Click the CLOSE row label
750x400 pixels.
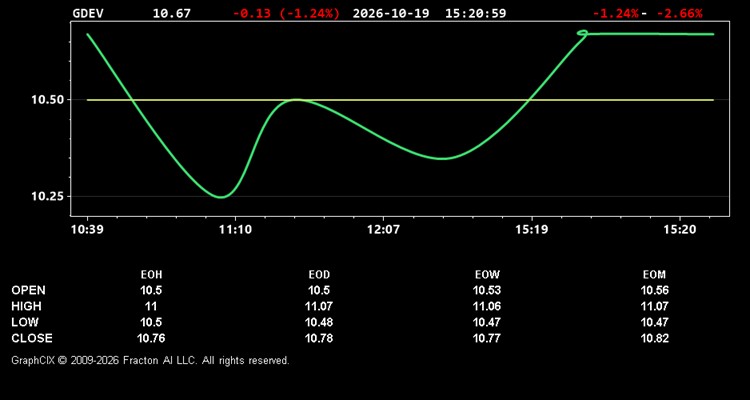tap(32, 338)
